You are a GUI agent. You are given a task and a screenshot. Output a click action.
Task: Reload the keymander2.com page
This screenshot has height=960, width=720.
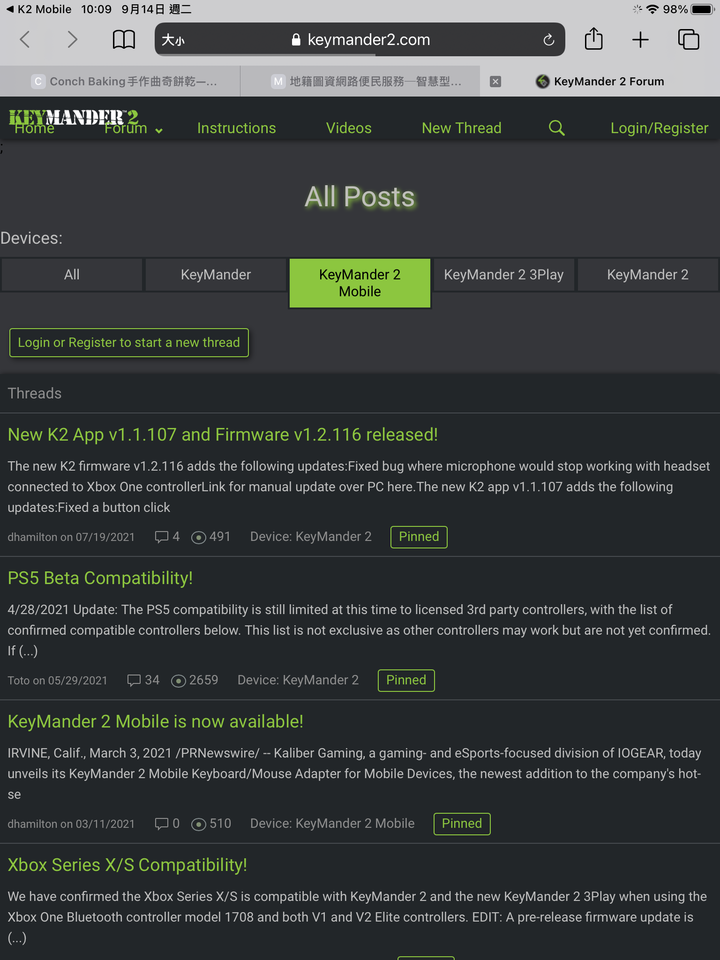[549, 40]
